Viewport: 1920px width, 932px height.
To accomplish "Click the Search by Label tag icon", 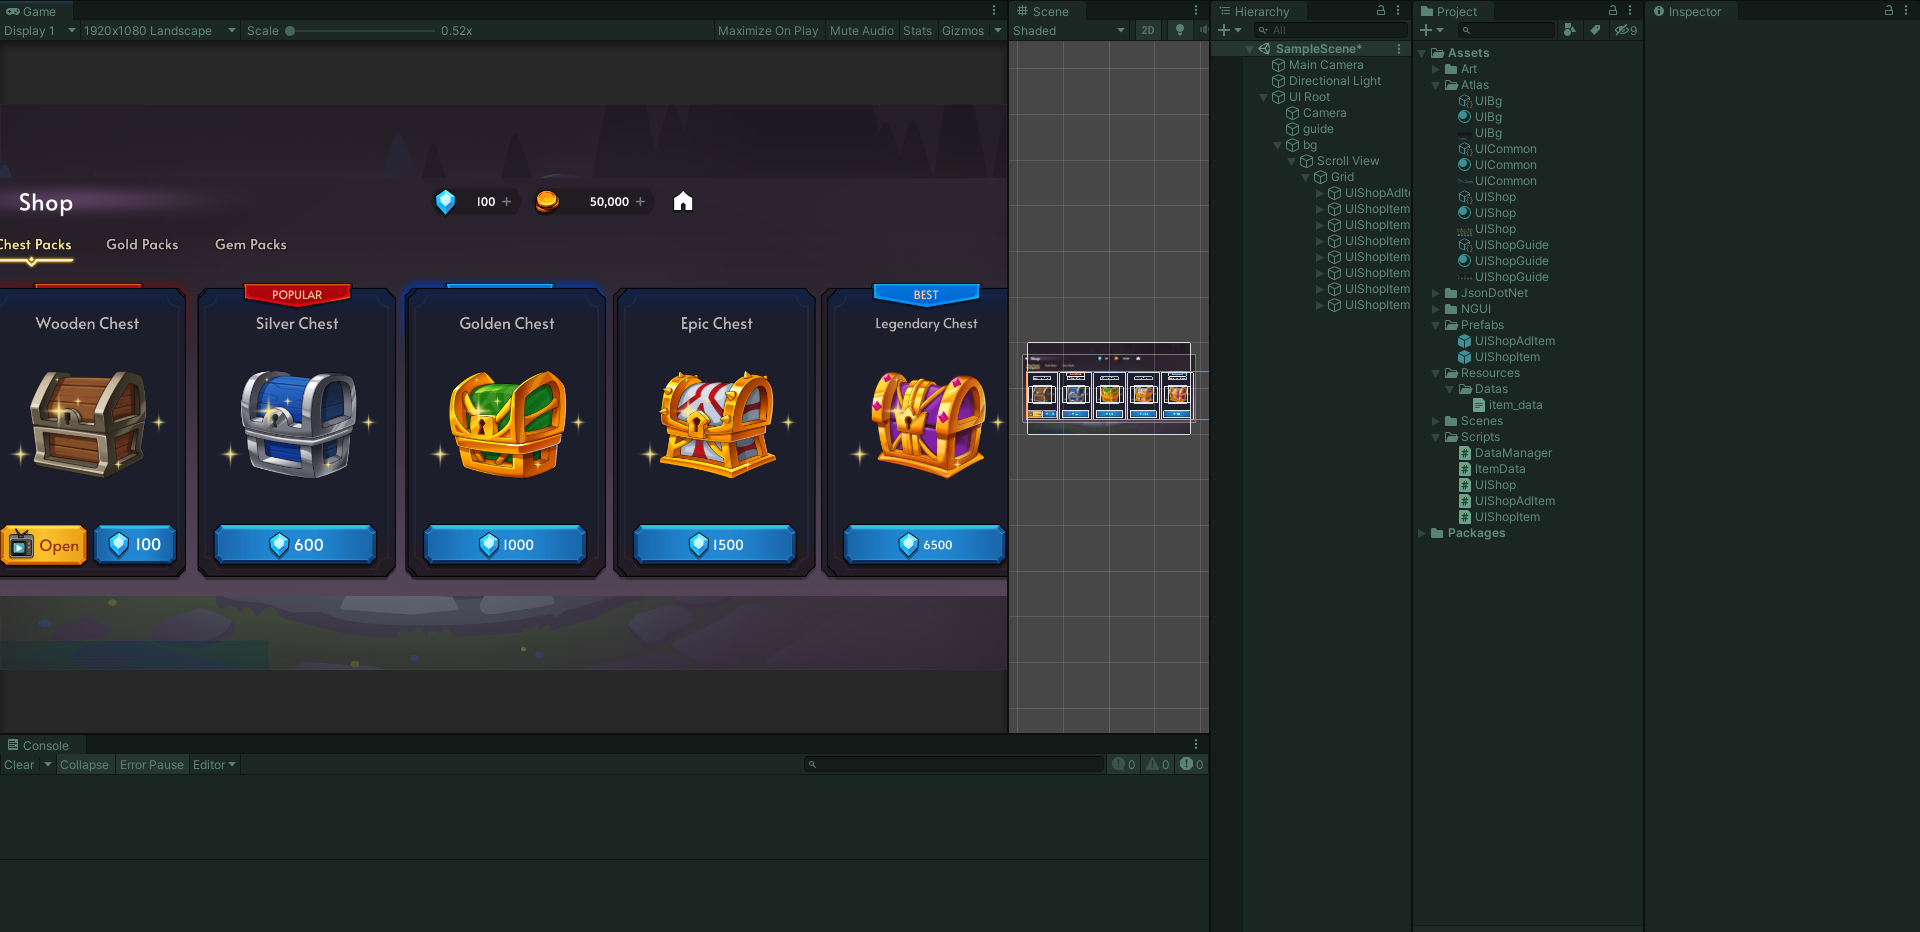I will pyautogui.click(x=1596, y=30).
